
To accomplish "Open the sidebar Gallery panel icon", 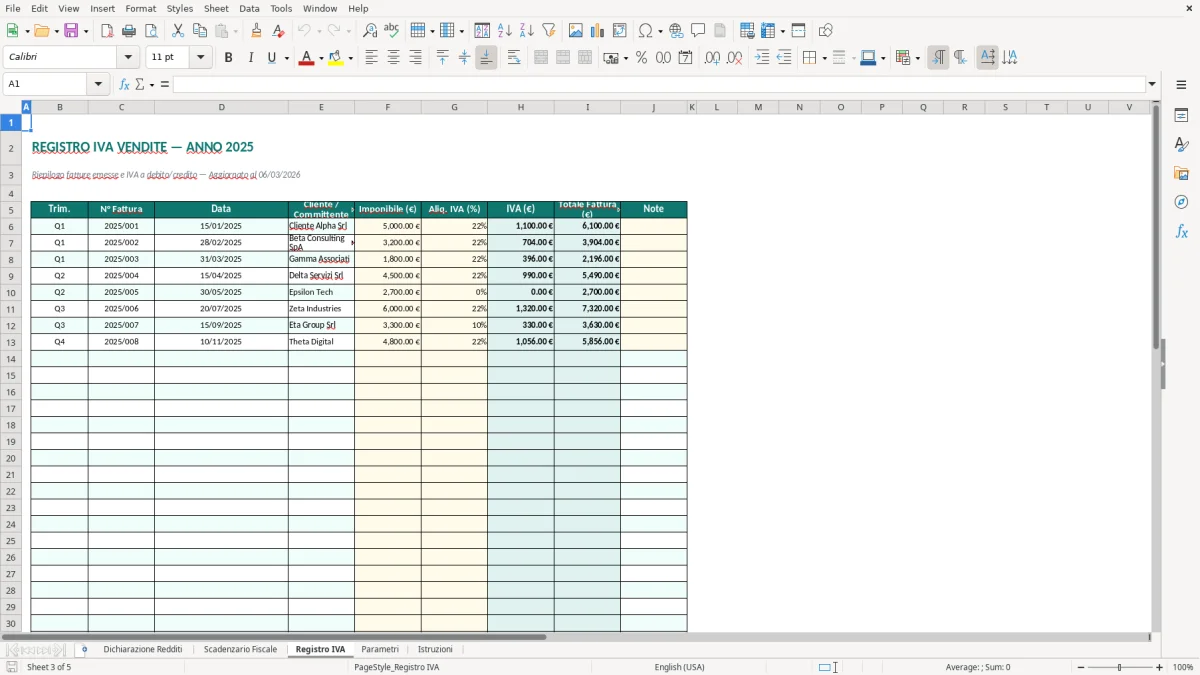I will (x=1181, y=173).
